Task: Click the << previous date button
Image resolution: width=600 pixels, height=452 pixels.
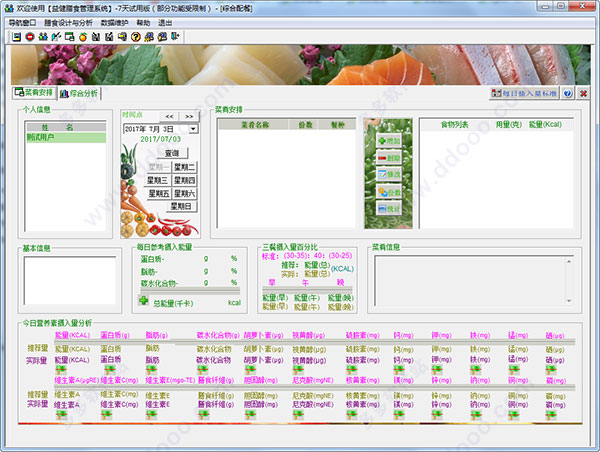Action: [170, 116]
